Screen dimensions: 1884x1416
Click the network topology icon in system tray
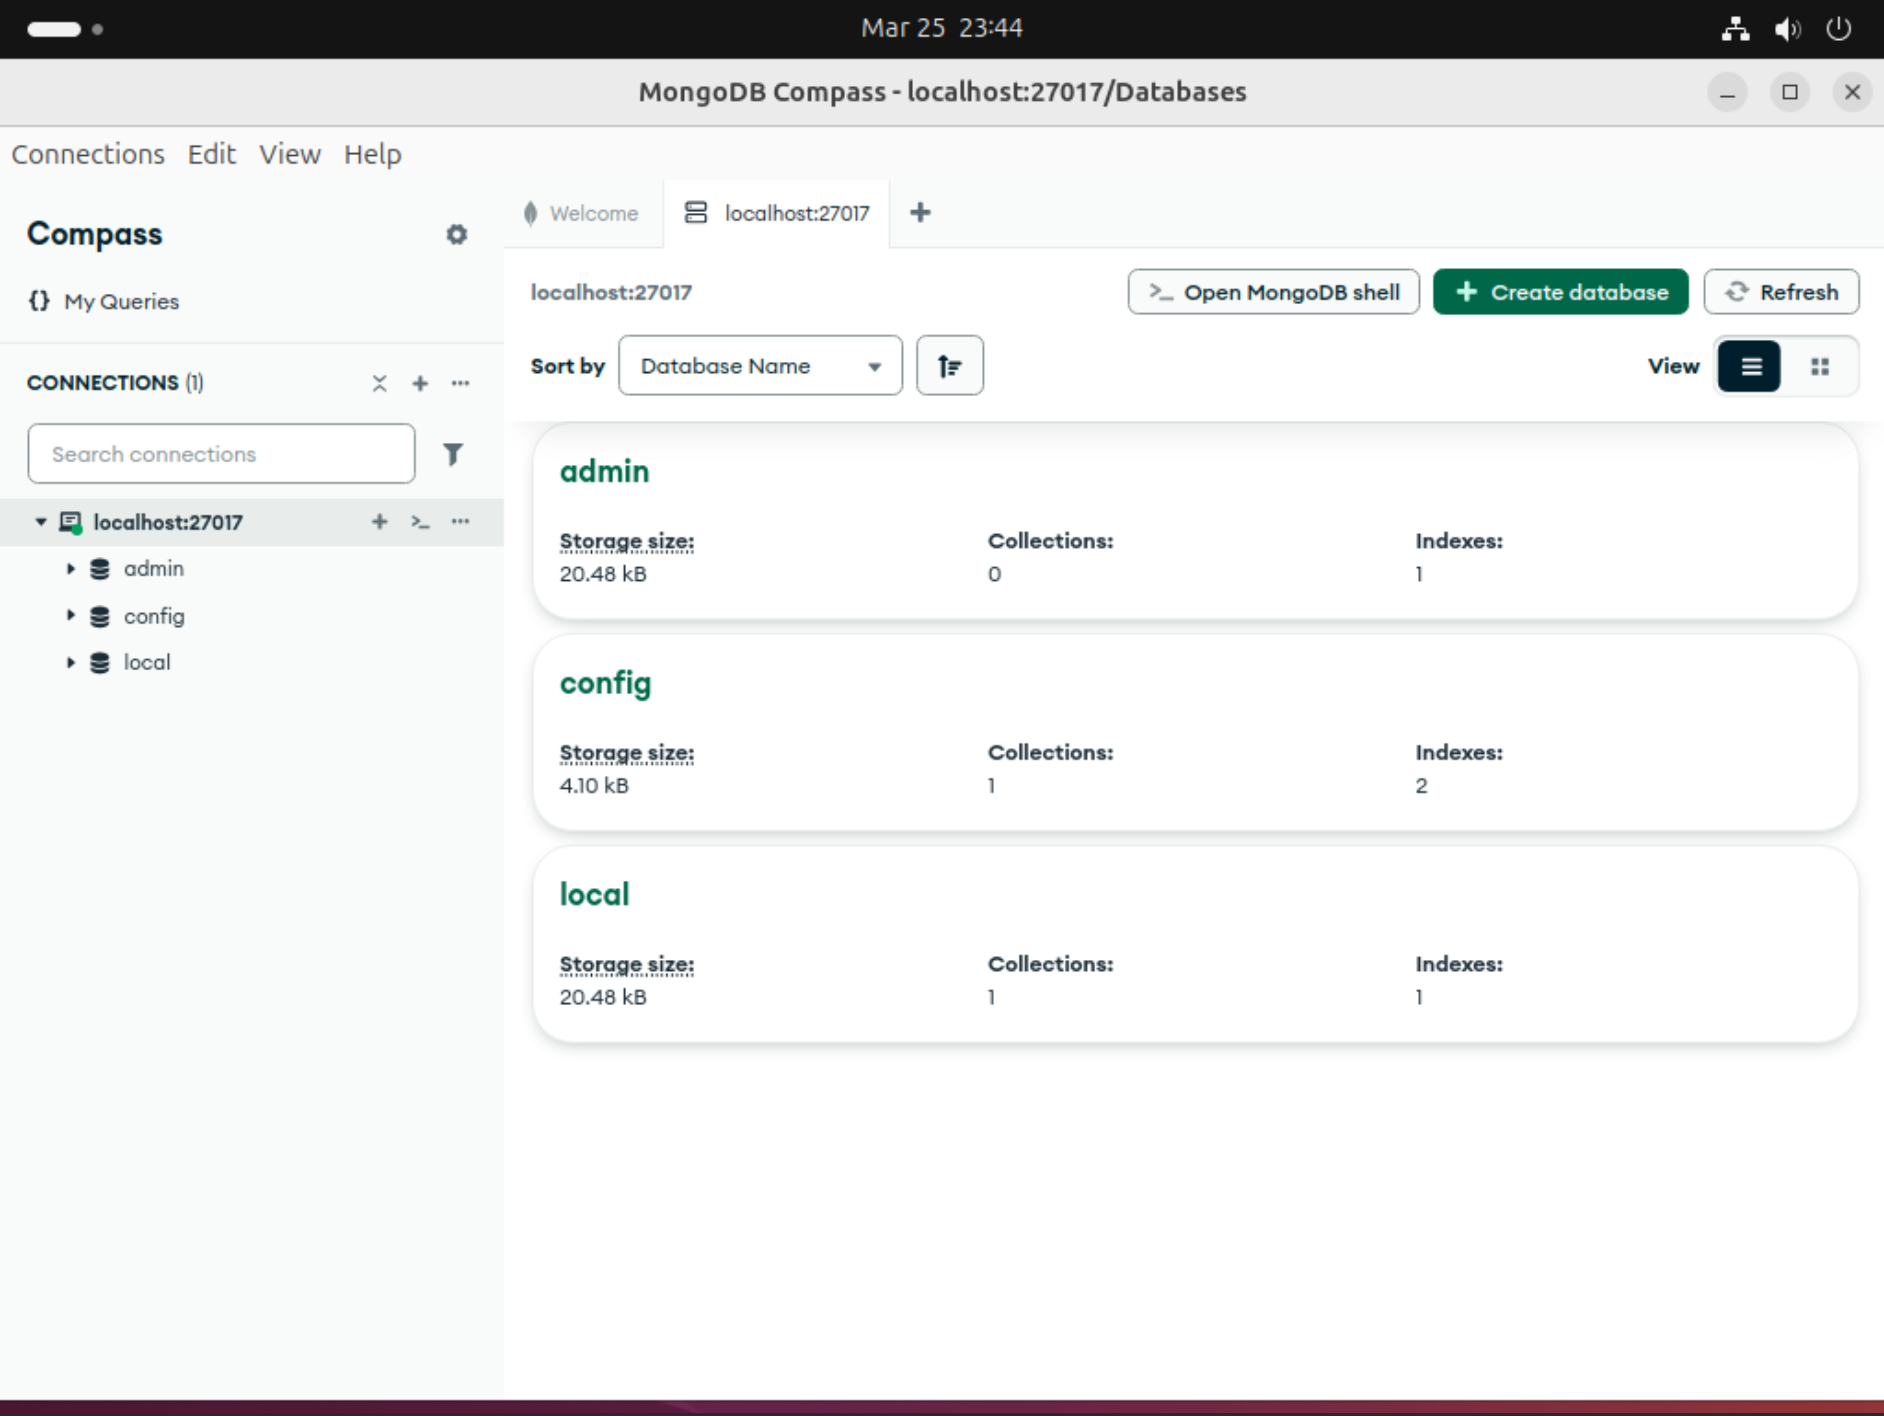coord(1736,29)
